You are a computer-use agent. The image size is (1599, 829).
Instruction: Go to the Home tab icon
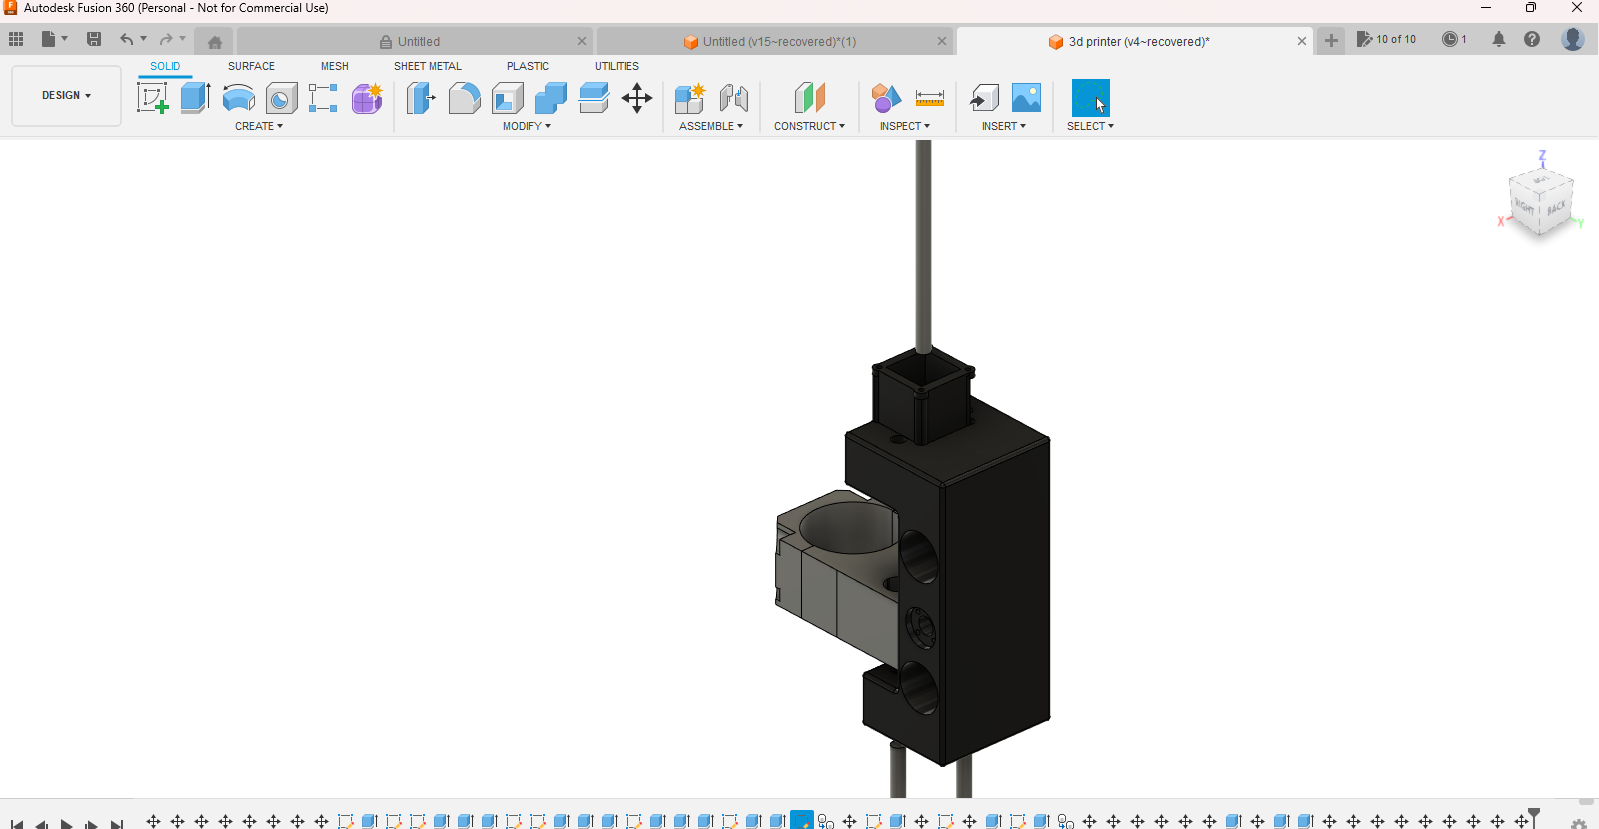tap(215, 42)
